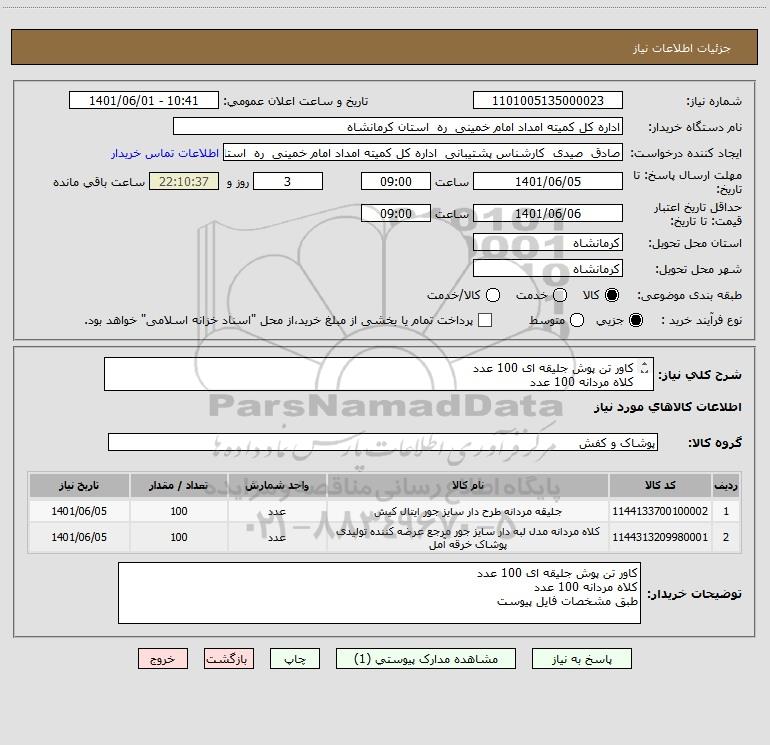Click the اطلاعات کالاهای مورد نیاز heading
The width and height of the screenshot is (770, 745).
(667, 407)
